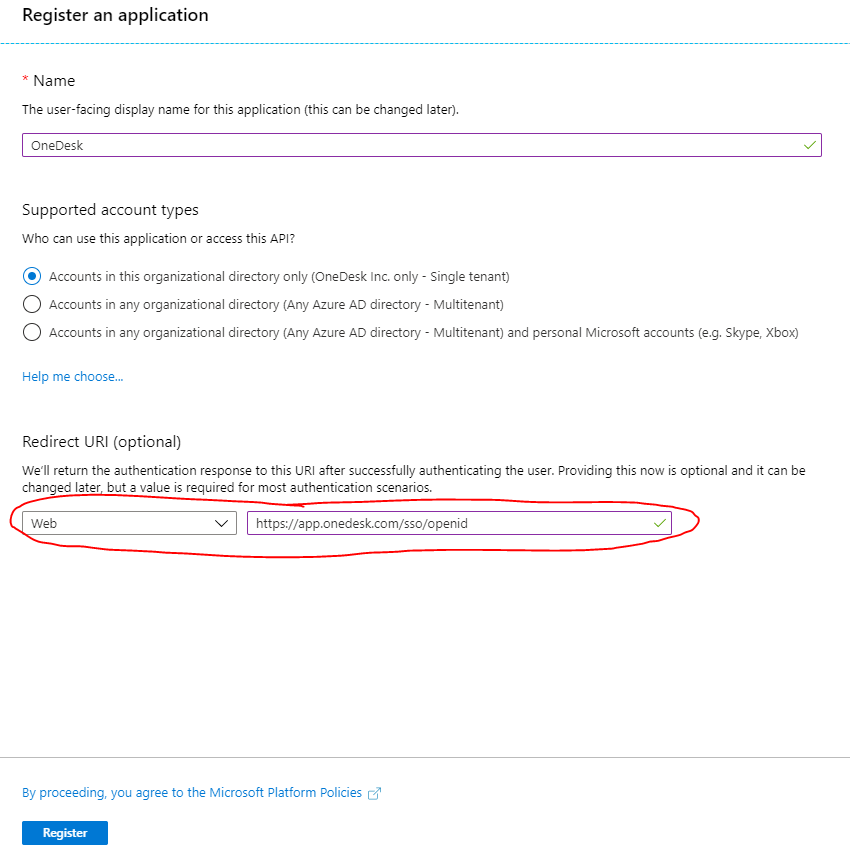
Task: Click the "Supported account types" heading
Action: [111, 210]
